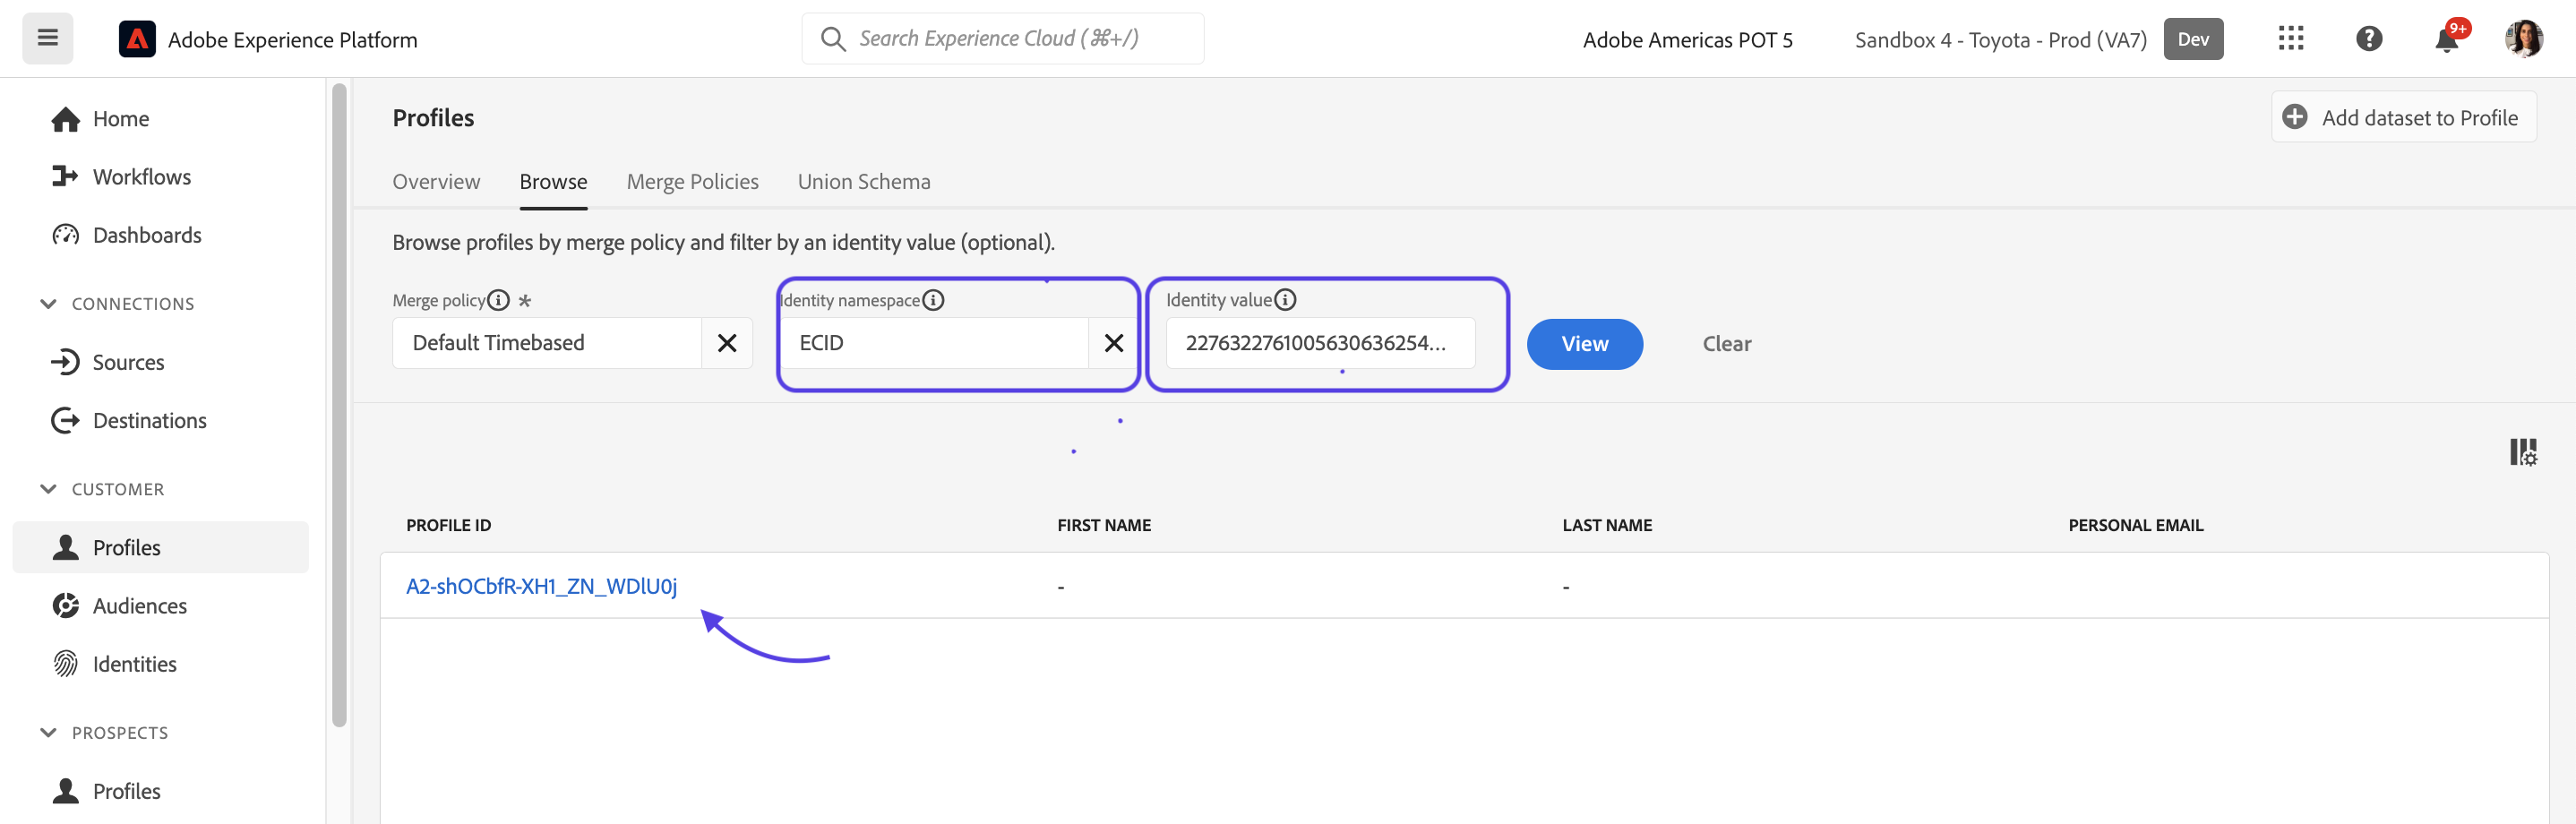2576x824 pixels.
Task: Click the View button
Action: pyautogui.click(x=1584, y=344)
